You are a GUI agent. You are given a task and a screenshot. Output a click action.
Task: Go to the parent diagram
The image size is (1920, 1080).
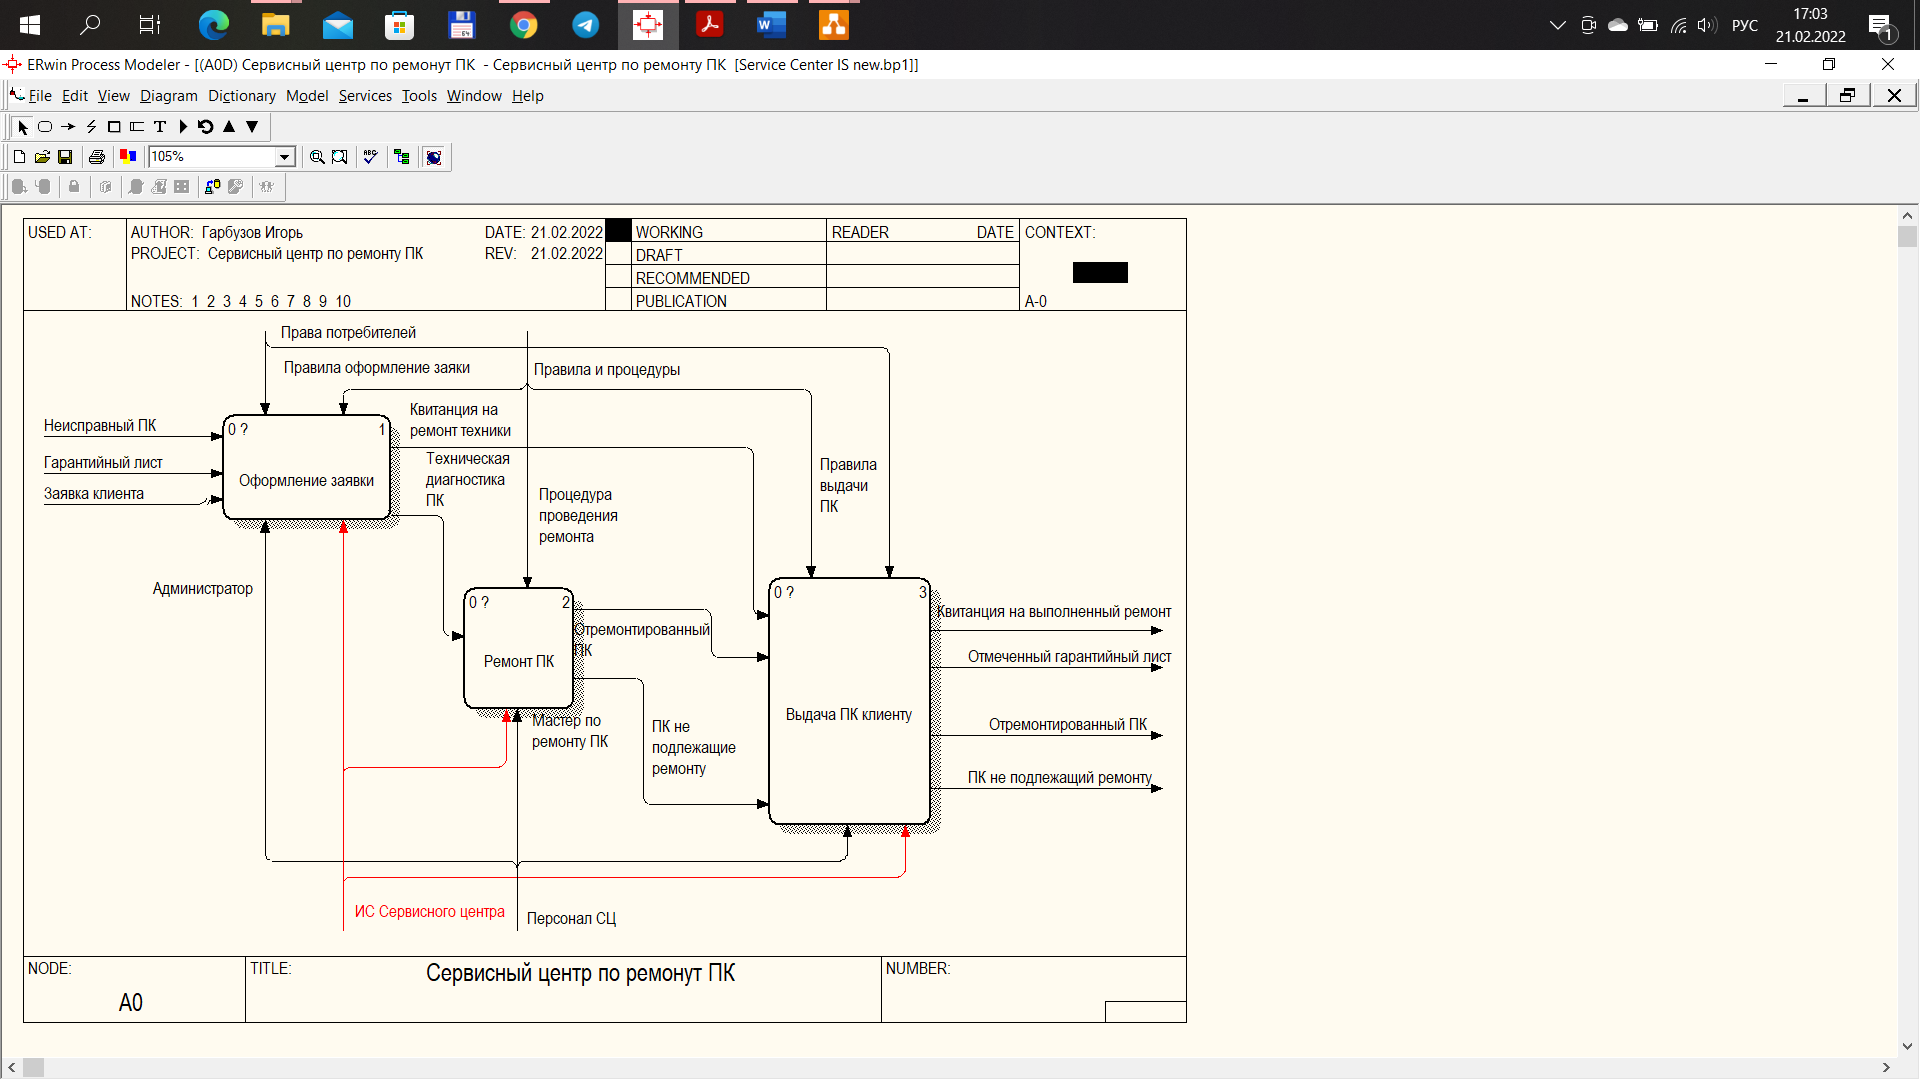click(x=229, y=127)
